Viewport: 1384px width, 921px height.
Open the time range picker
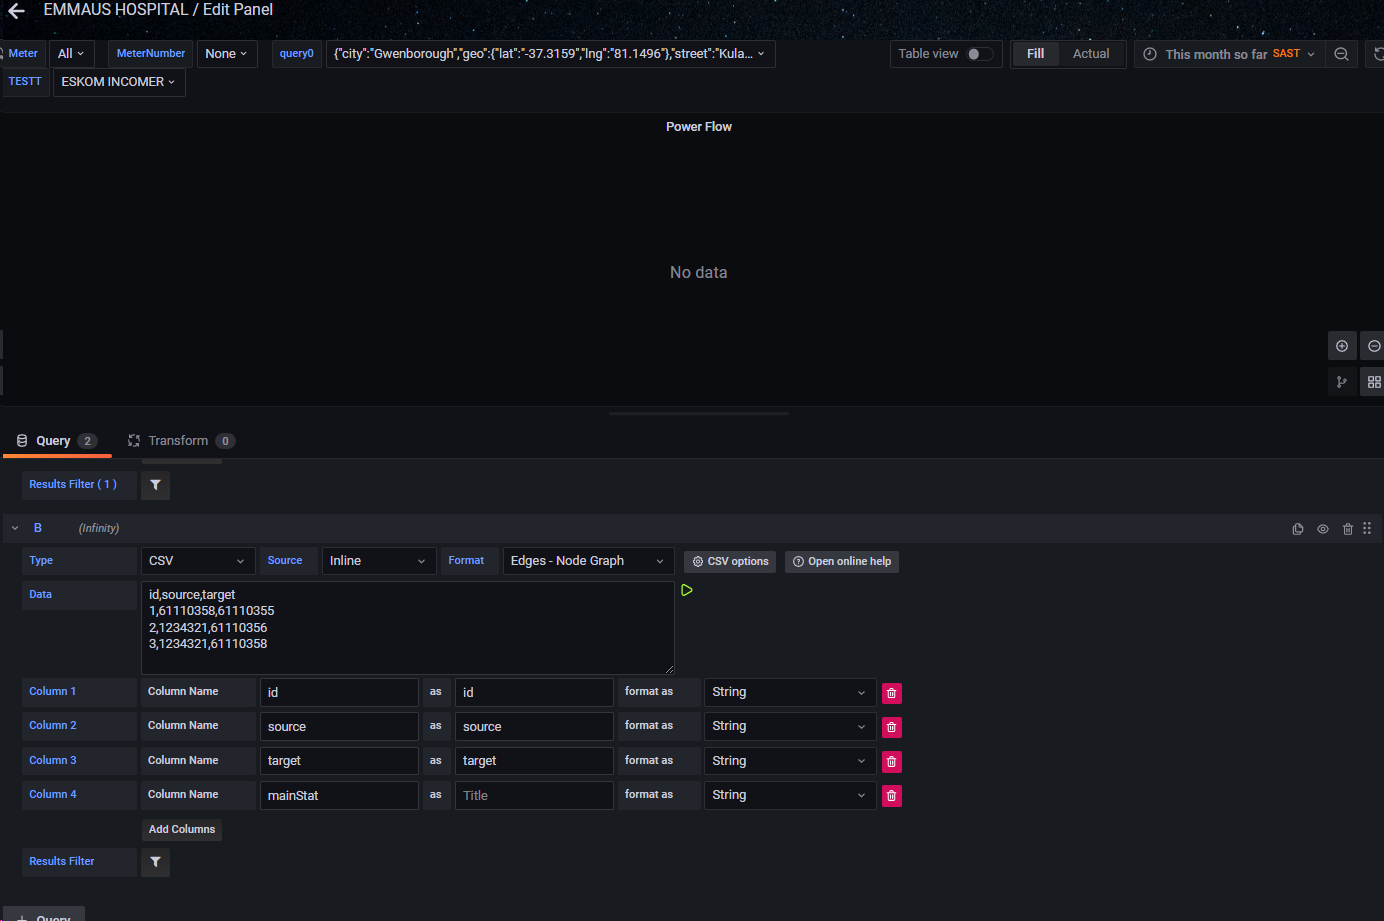[1229, 54]
